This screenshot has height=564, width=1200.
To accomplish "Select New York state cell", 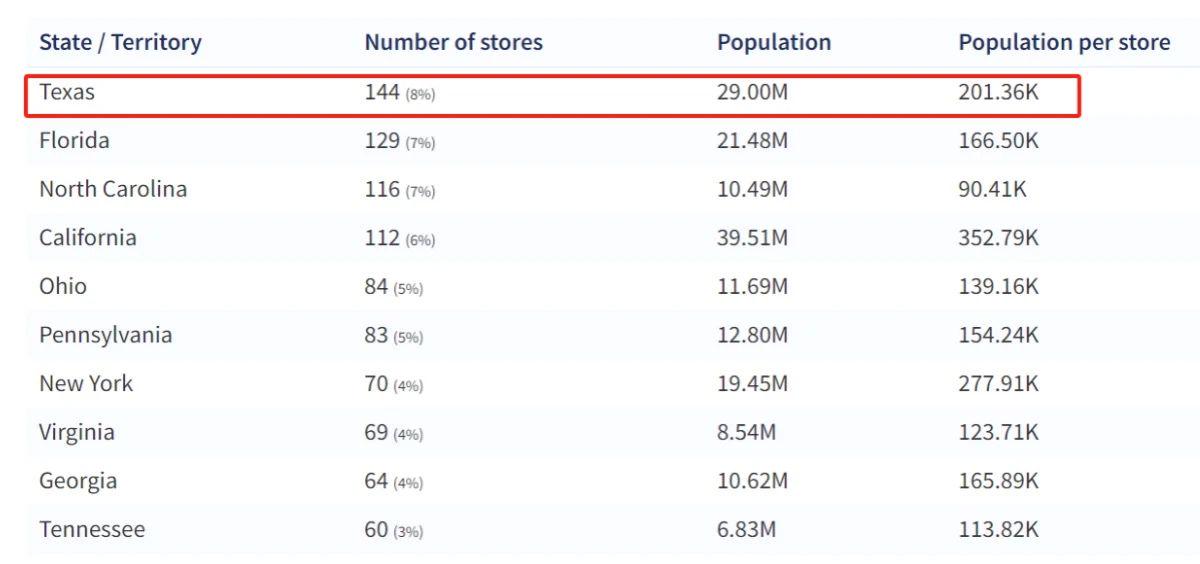I will click(x=86, y=384).
